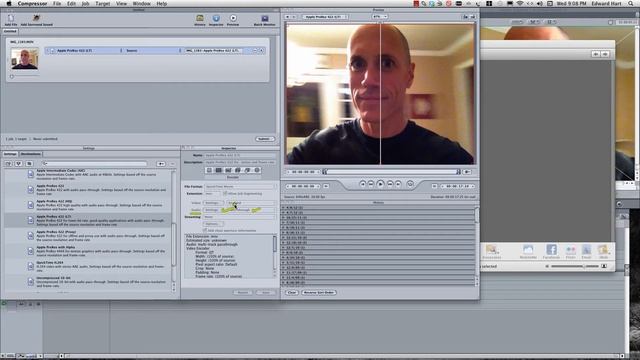Screen dimensions: 640x360
Task: Switch Preview to output-only view button
Action: click(x=473, y=17)
